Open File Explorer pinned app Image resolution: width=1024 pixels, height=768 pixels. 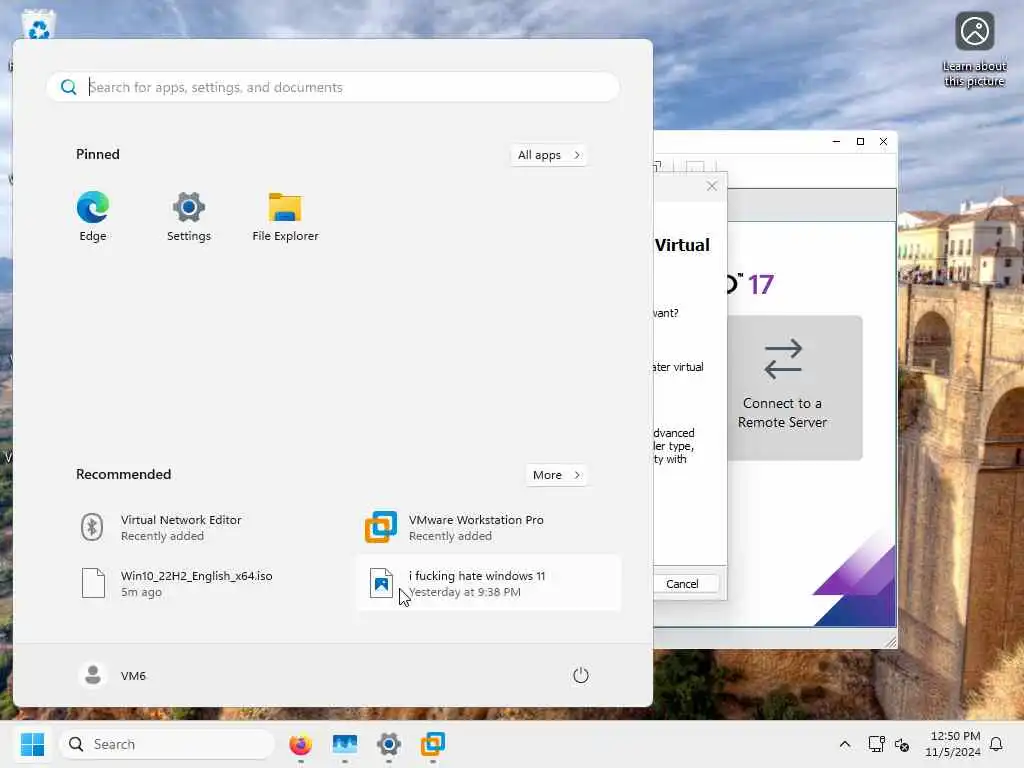click(285, 216)
